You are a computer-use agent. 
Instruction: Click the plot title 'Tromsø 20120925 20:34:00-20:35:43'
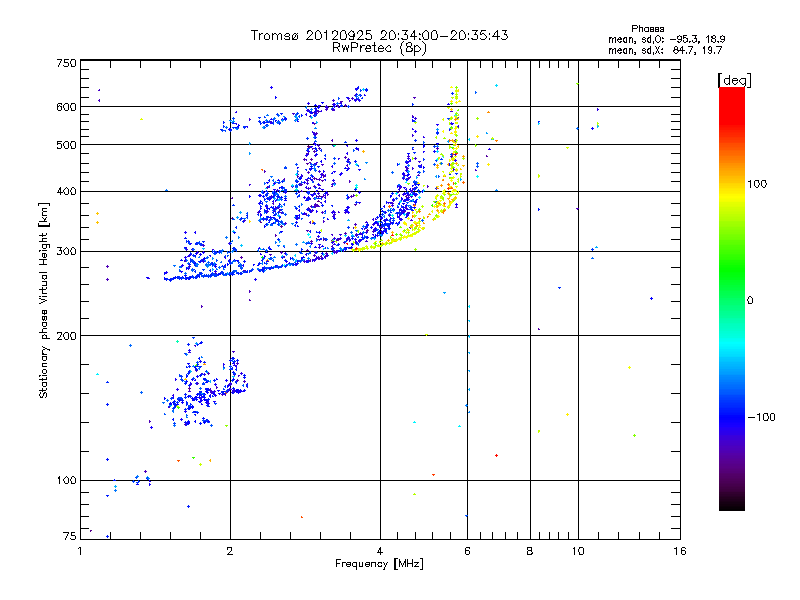click(379, 35)
